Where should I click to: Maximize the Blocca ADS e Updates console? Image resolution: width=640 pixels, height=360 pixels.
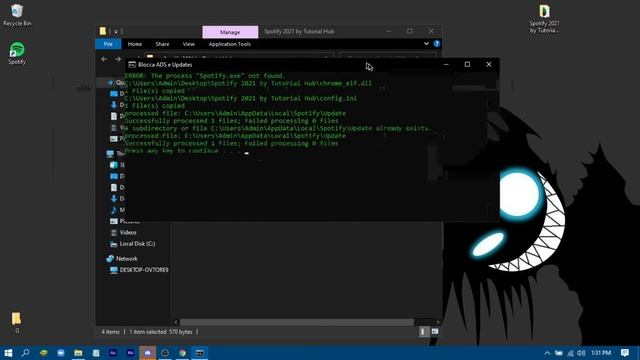(467, 64)
